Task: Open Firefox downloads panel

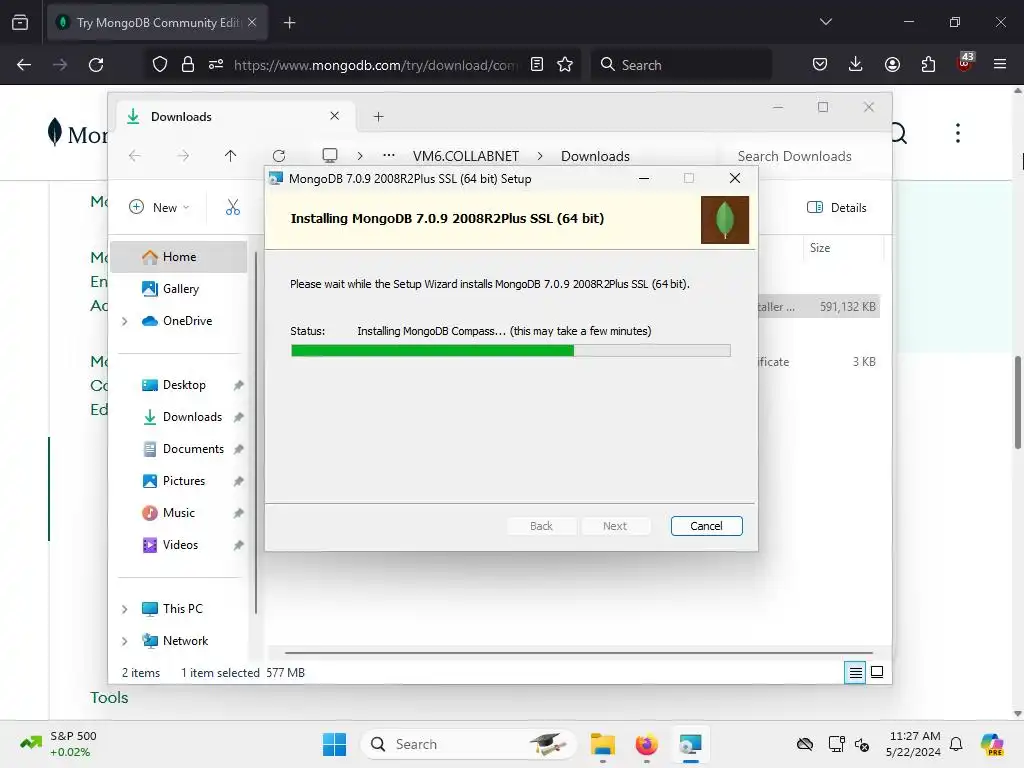Action: pos(856,65)
